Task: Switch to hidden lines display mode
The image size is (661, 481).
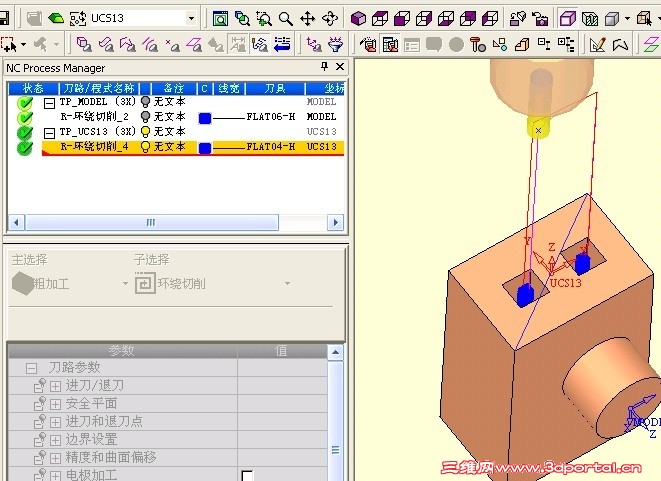Action: coord(589,19)
